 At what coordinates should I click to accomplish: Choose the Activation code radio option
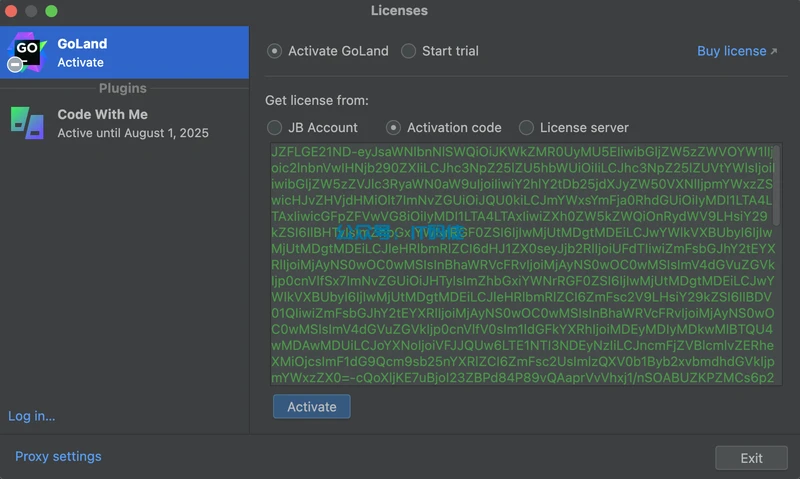[393, 128]
